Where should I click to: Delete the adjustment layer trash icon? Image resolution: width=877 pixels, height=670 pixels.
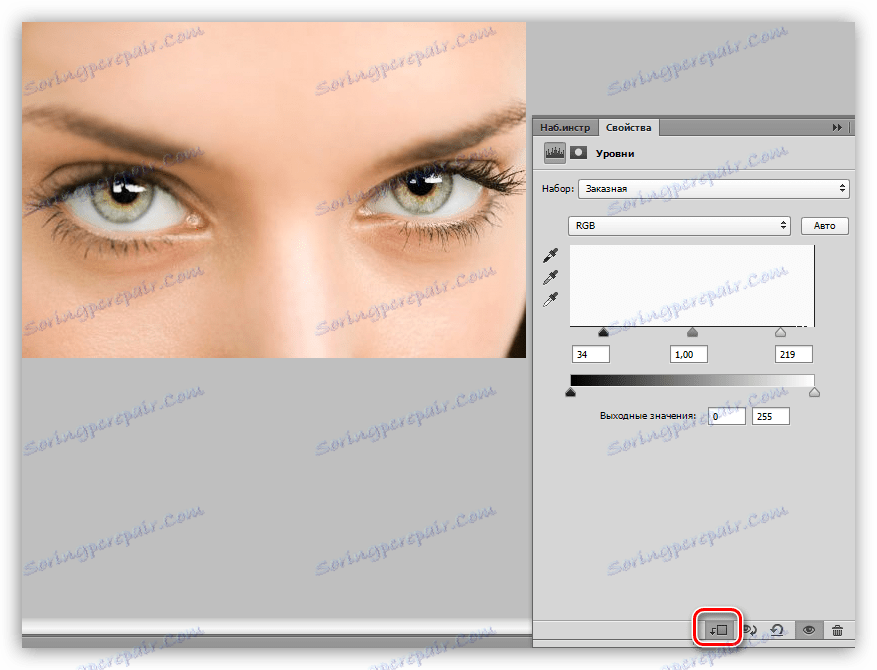(x=837, y=630)
